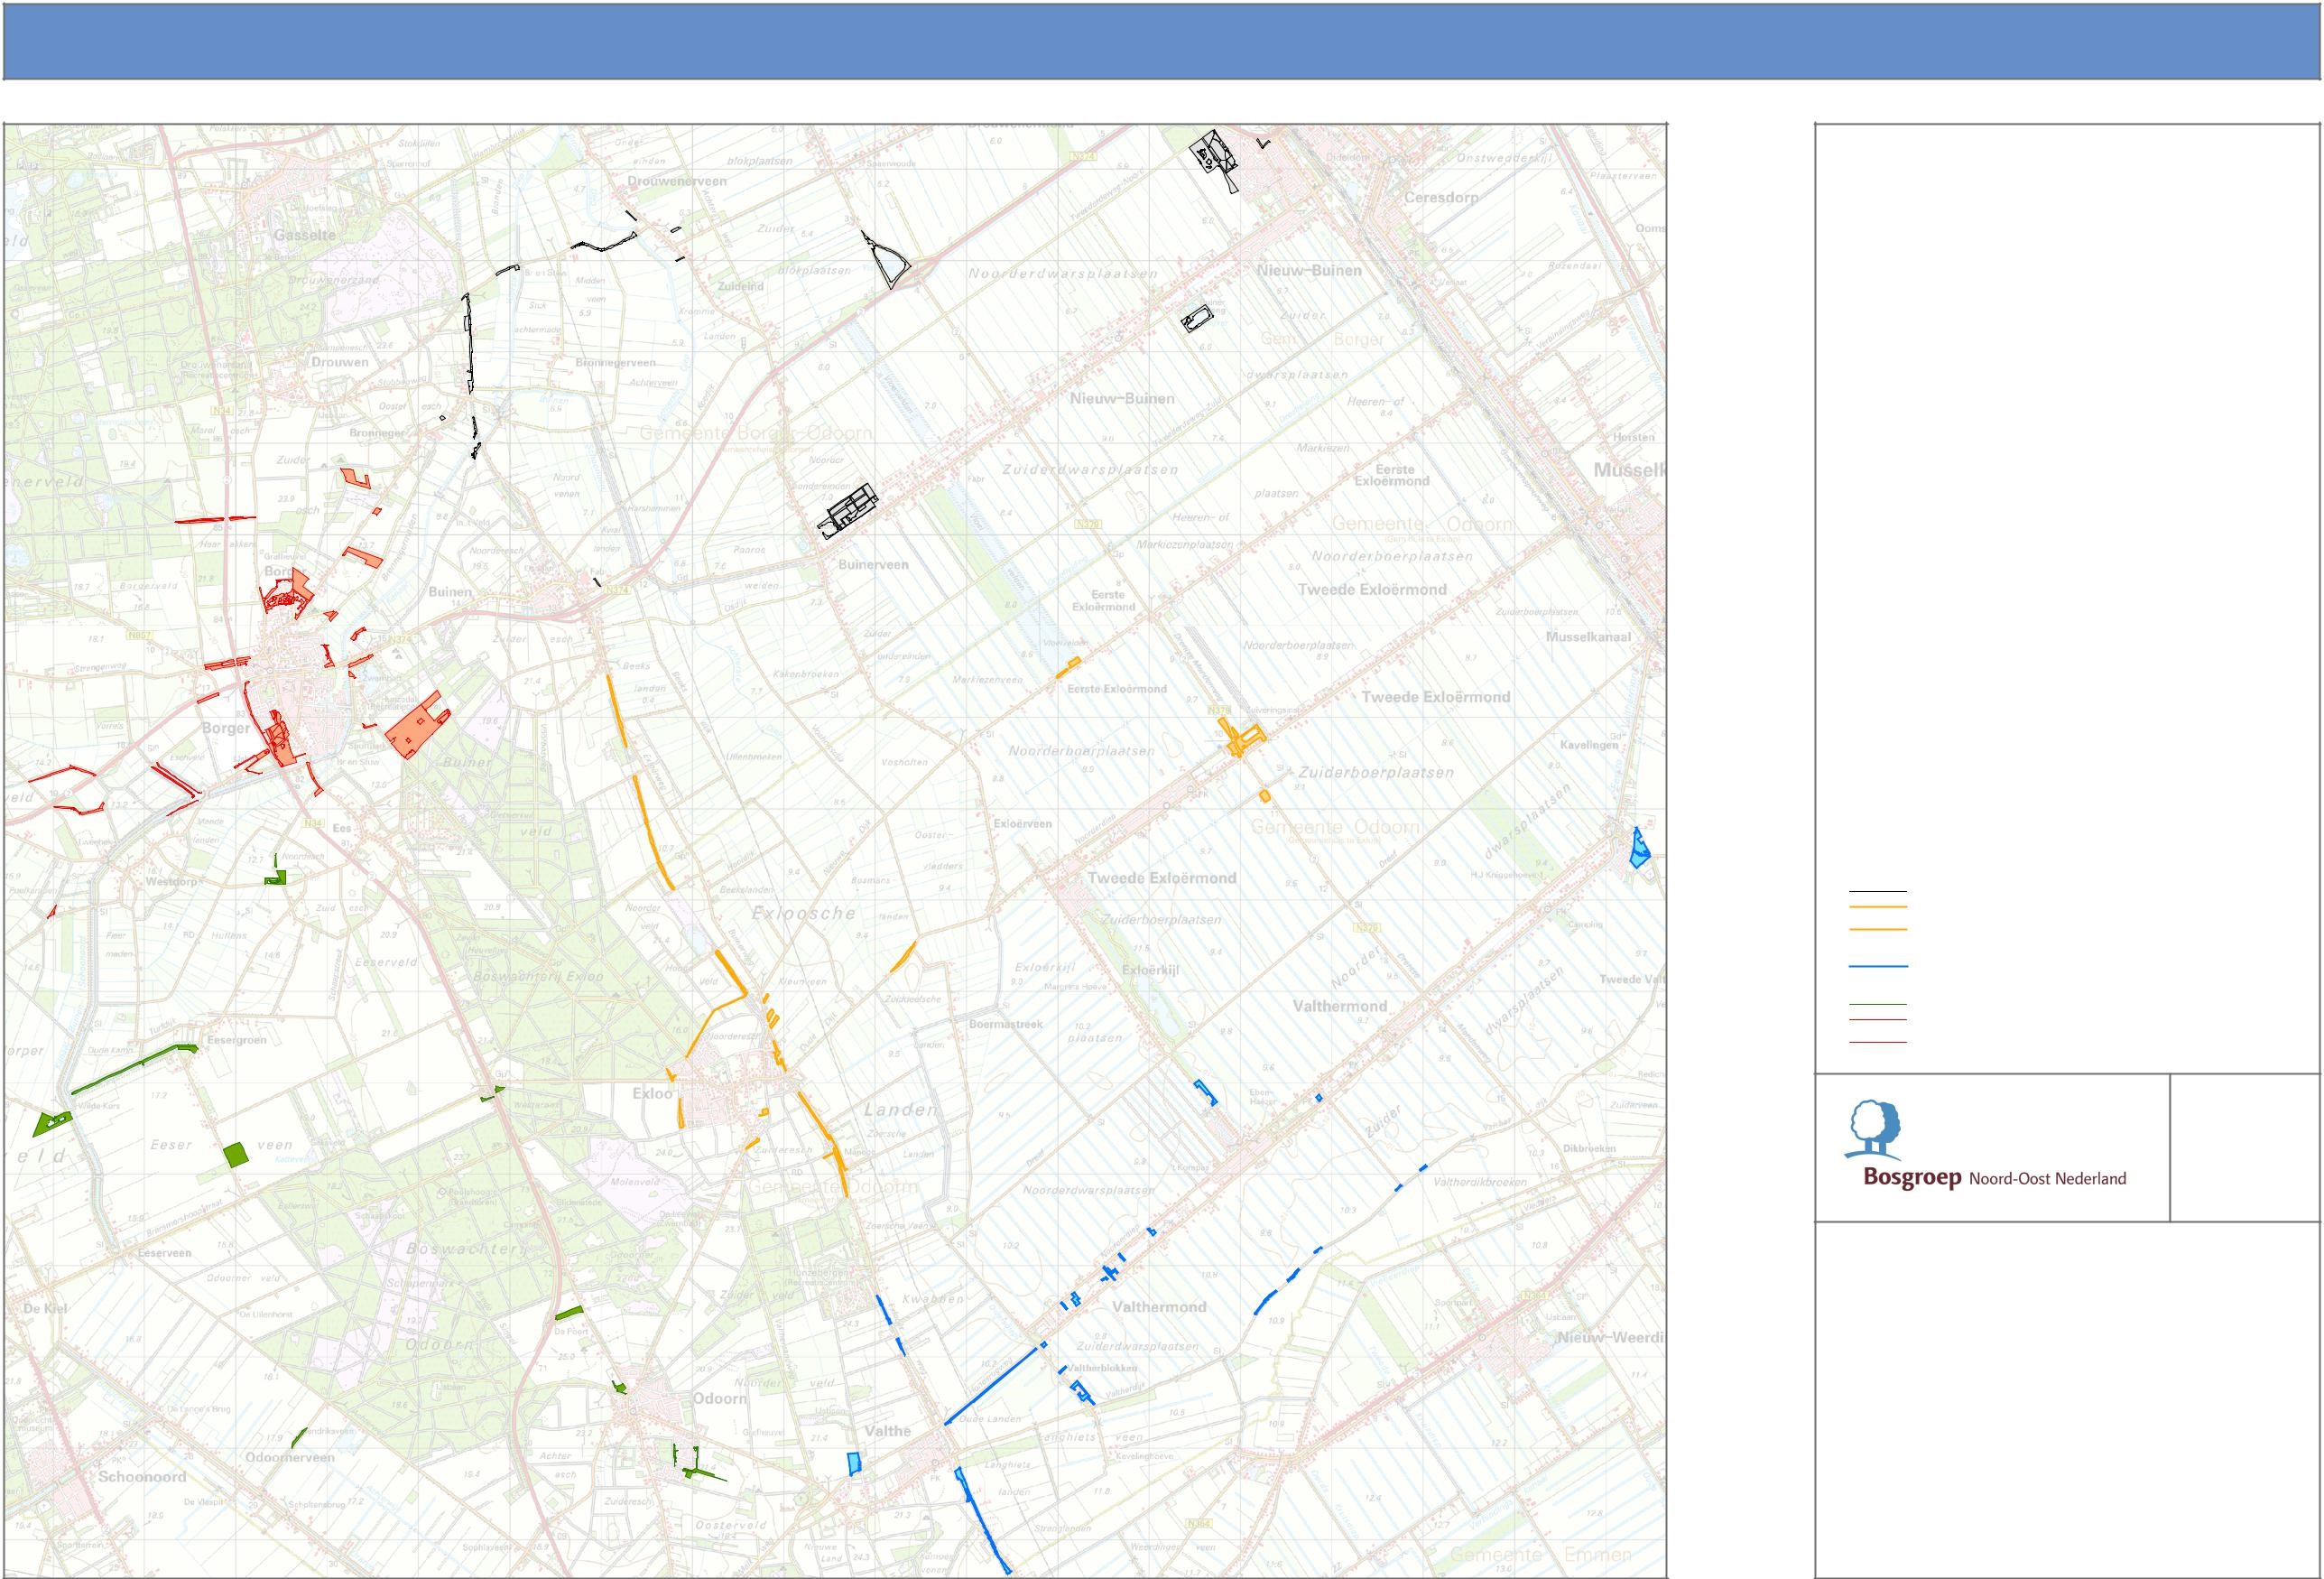
Task: Click the Drouwenerveen place label
Action: [676, 181]
